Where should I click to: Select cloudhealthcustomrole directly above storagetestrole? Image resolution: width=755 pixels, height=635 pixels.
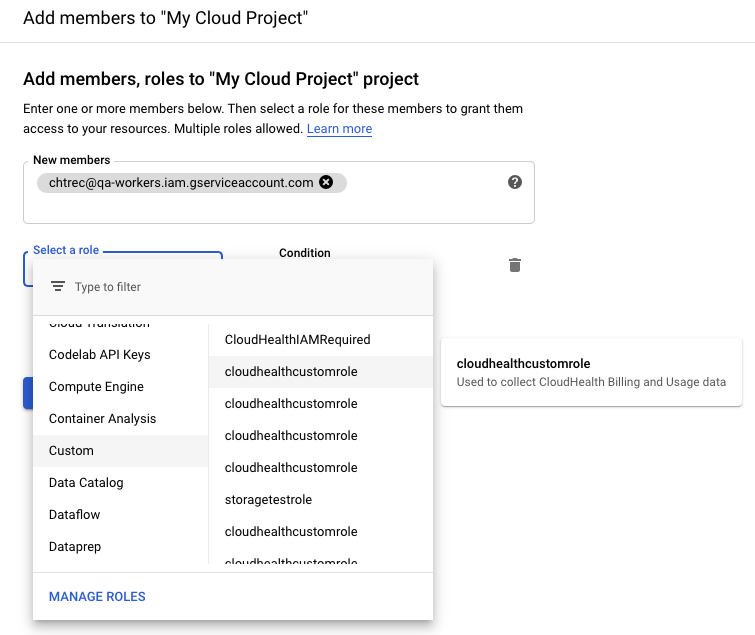pyautogui.click(x=291, y=468)
